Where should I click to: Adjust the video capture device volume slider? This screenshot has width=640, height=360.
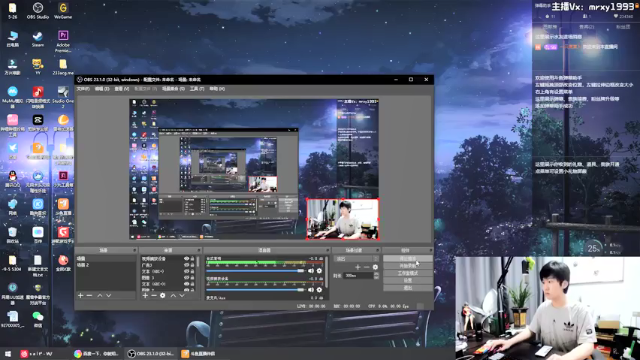pos(256,290)
